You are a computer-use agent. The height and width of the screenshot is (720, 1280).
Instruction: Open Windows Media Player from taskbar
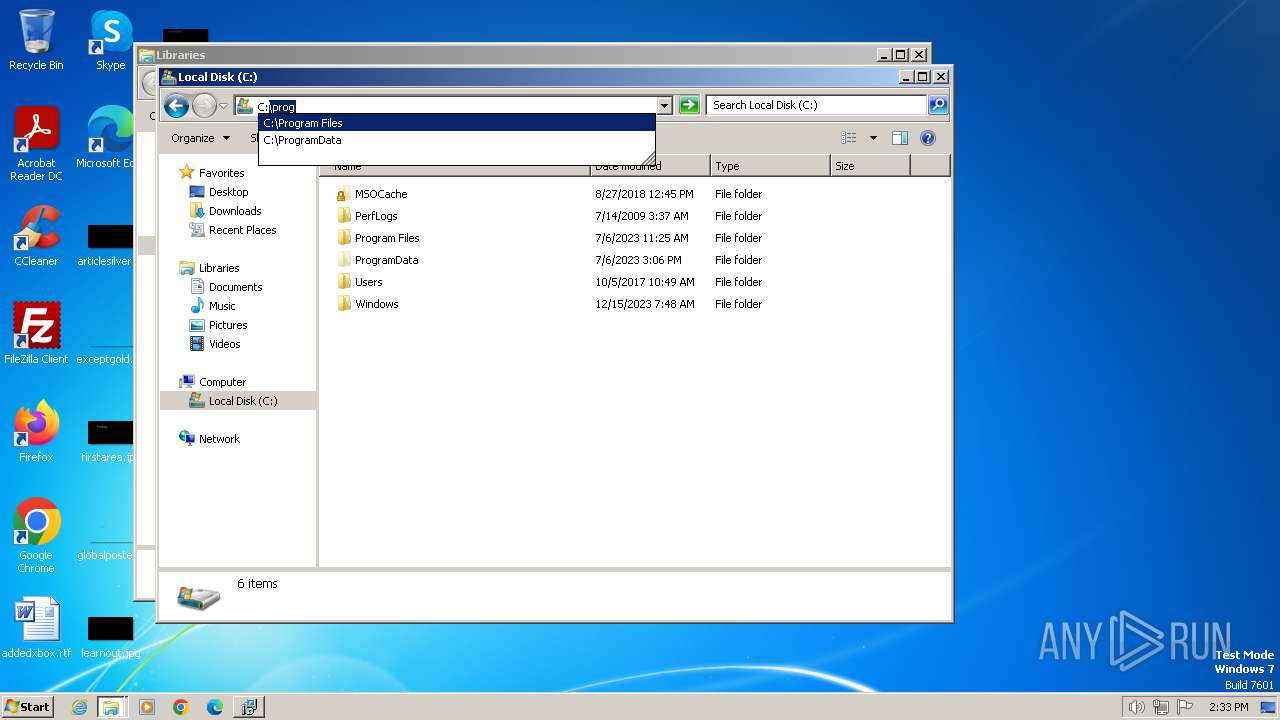click(147, 707)
